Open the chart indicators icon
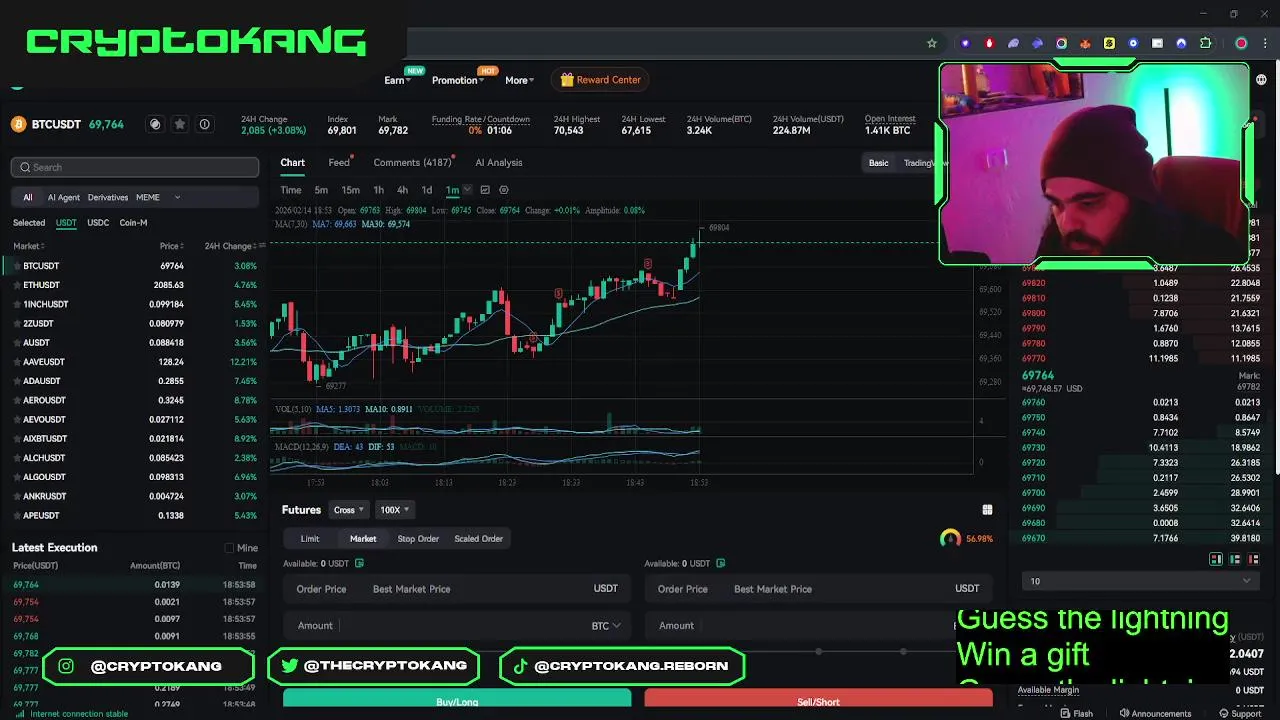This screenshot has width=1280, height=720. [485, 190]
